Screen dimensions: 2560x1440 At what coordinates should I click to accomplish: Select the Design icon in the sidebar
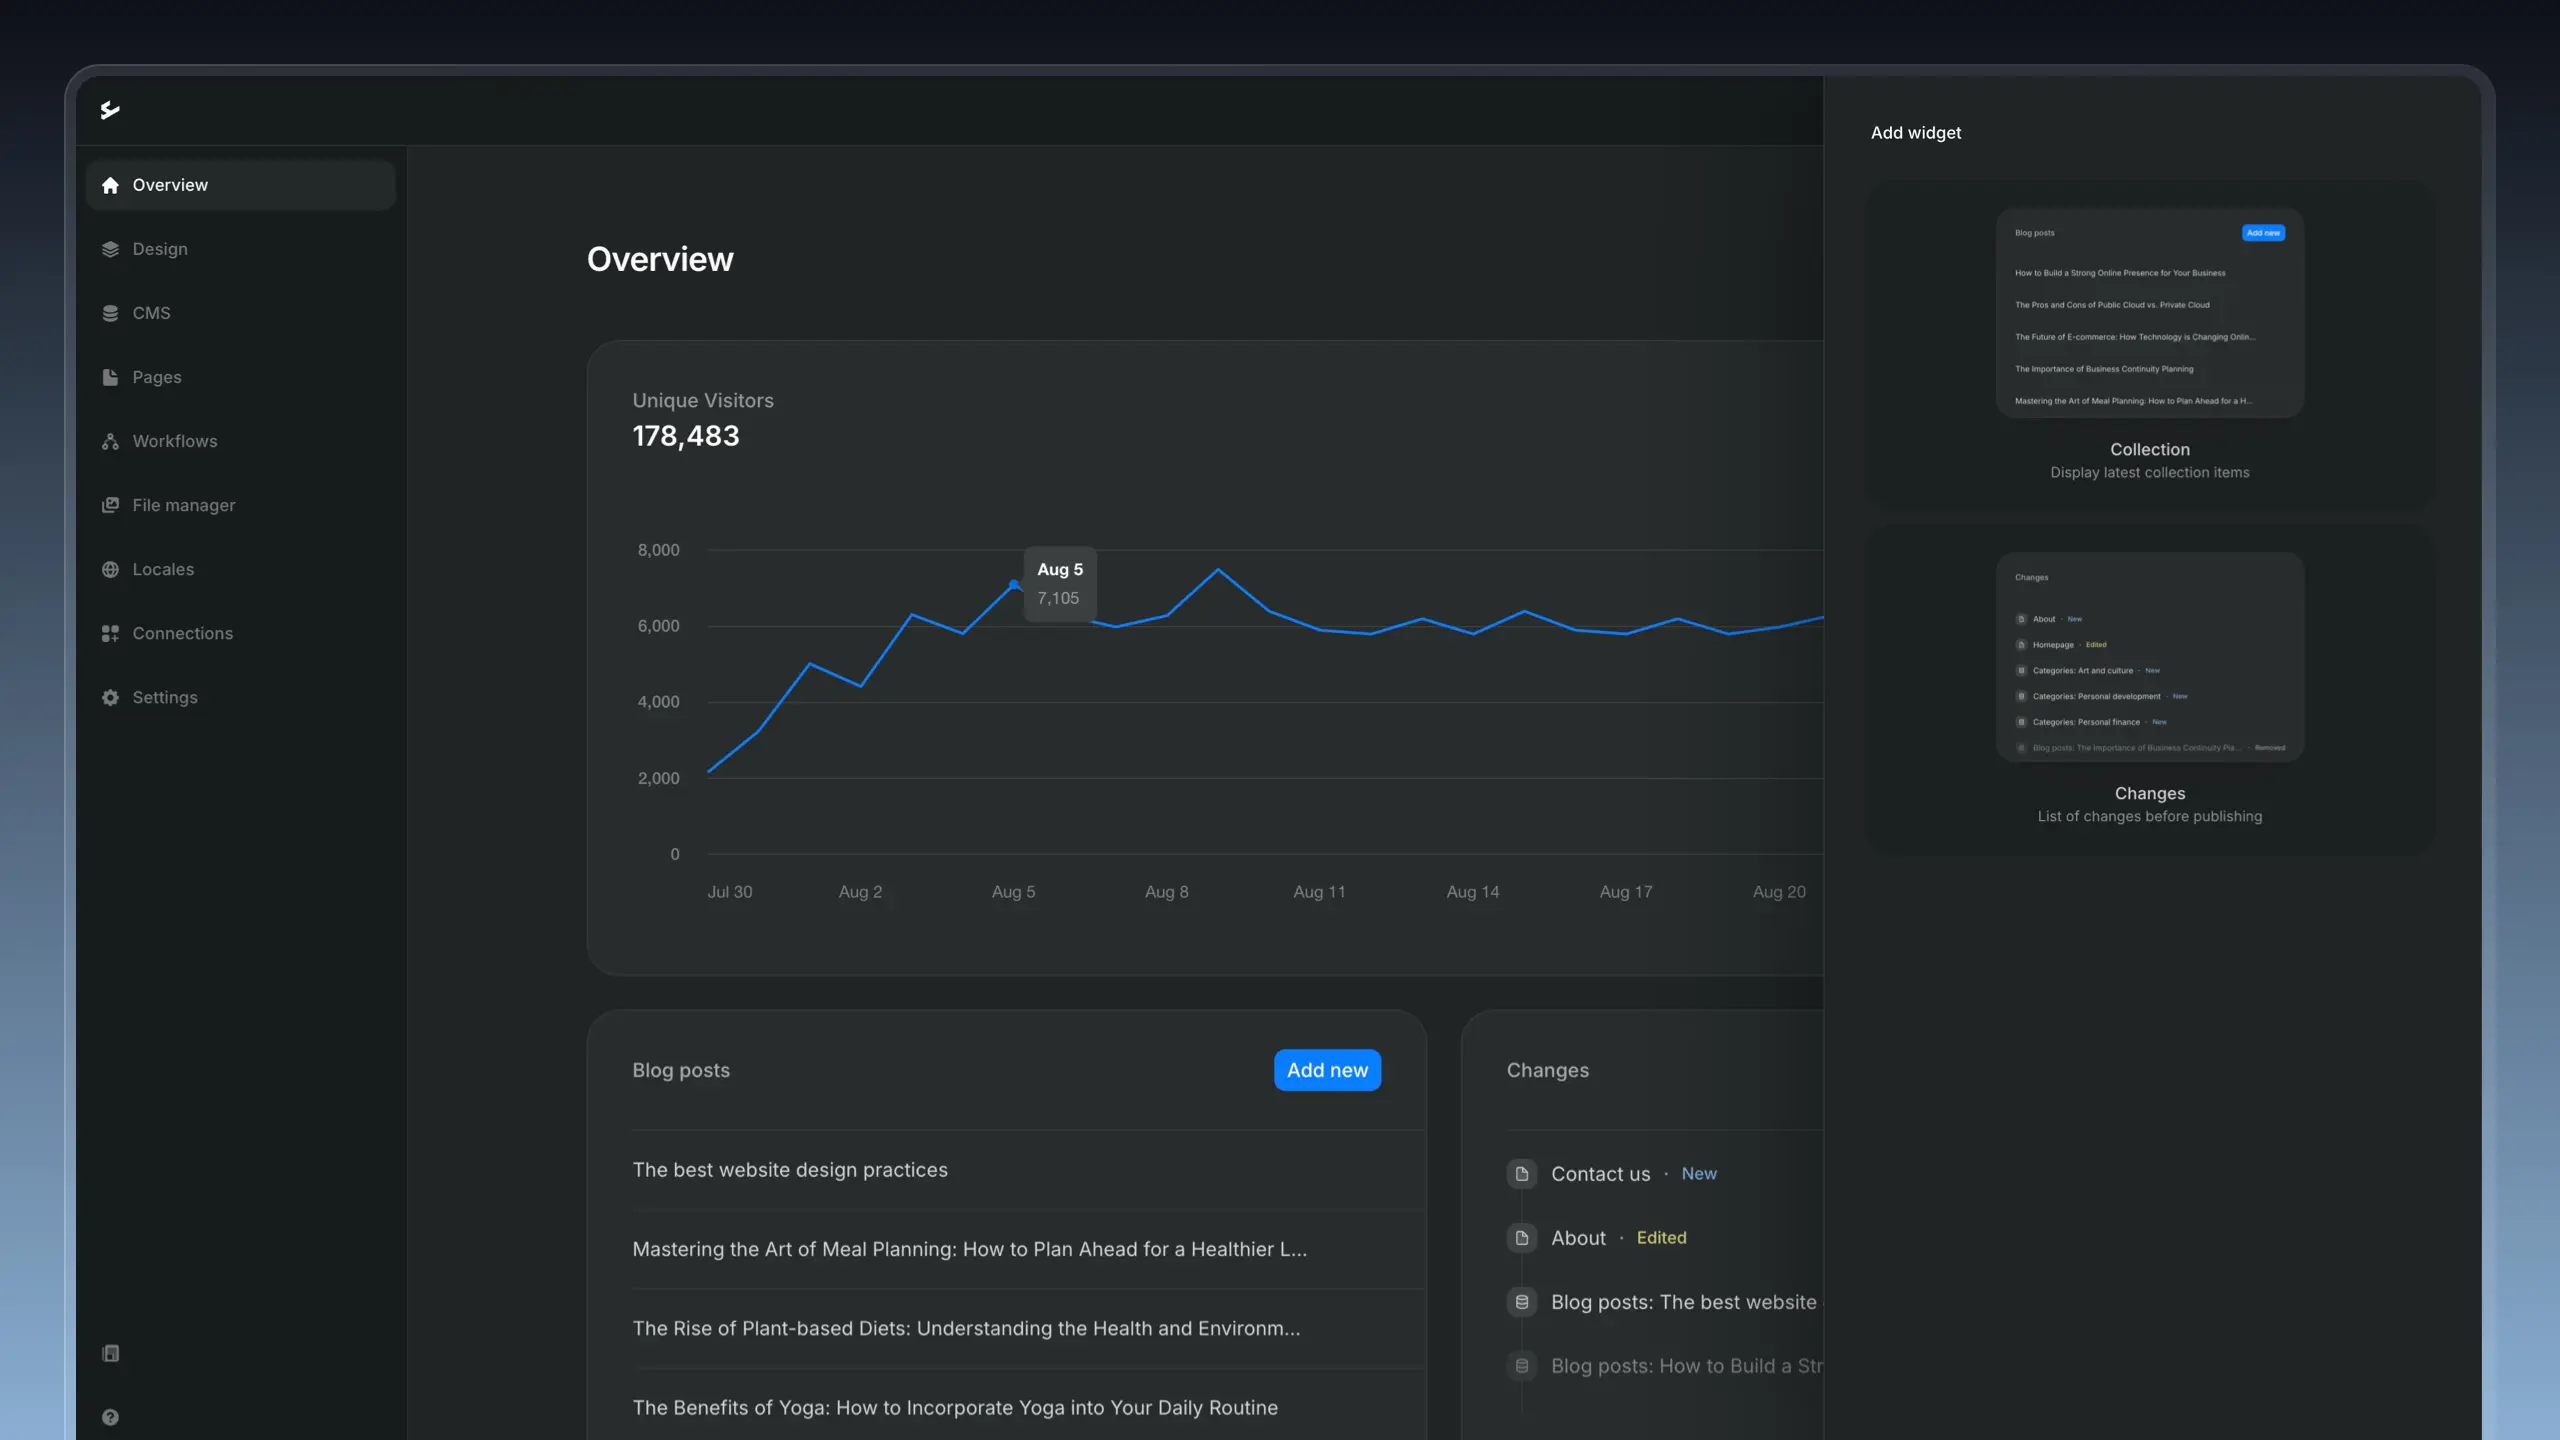110,248
